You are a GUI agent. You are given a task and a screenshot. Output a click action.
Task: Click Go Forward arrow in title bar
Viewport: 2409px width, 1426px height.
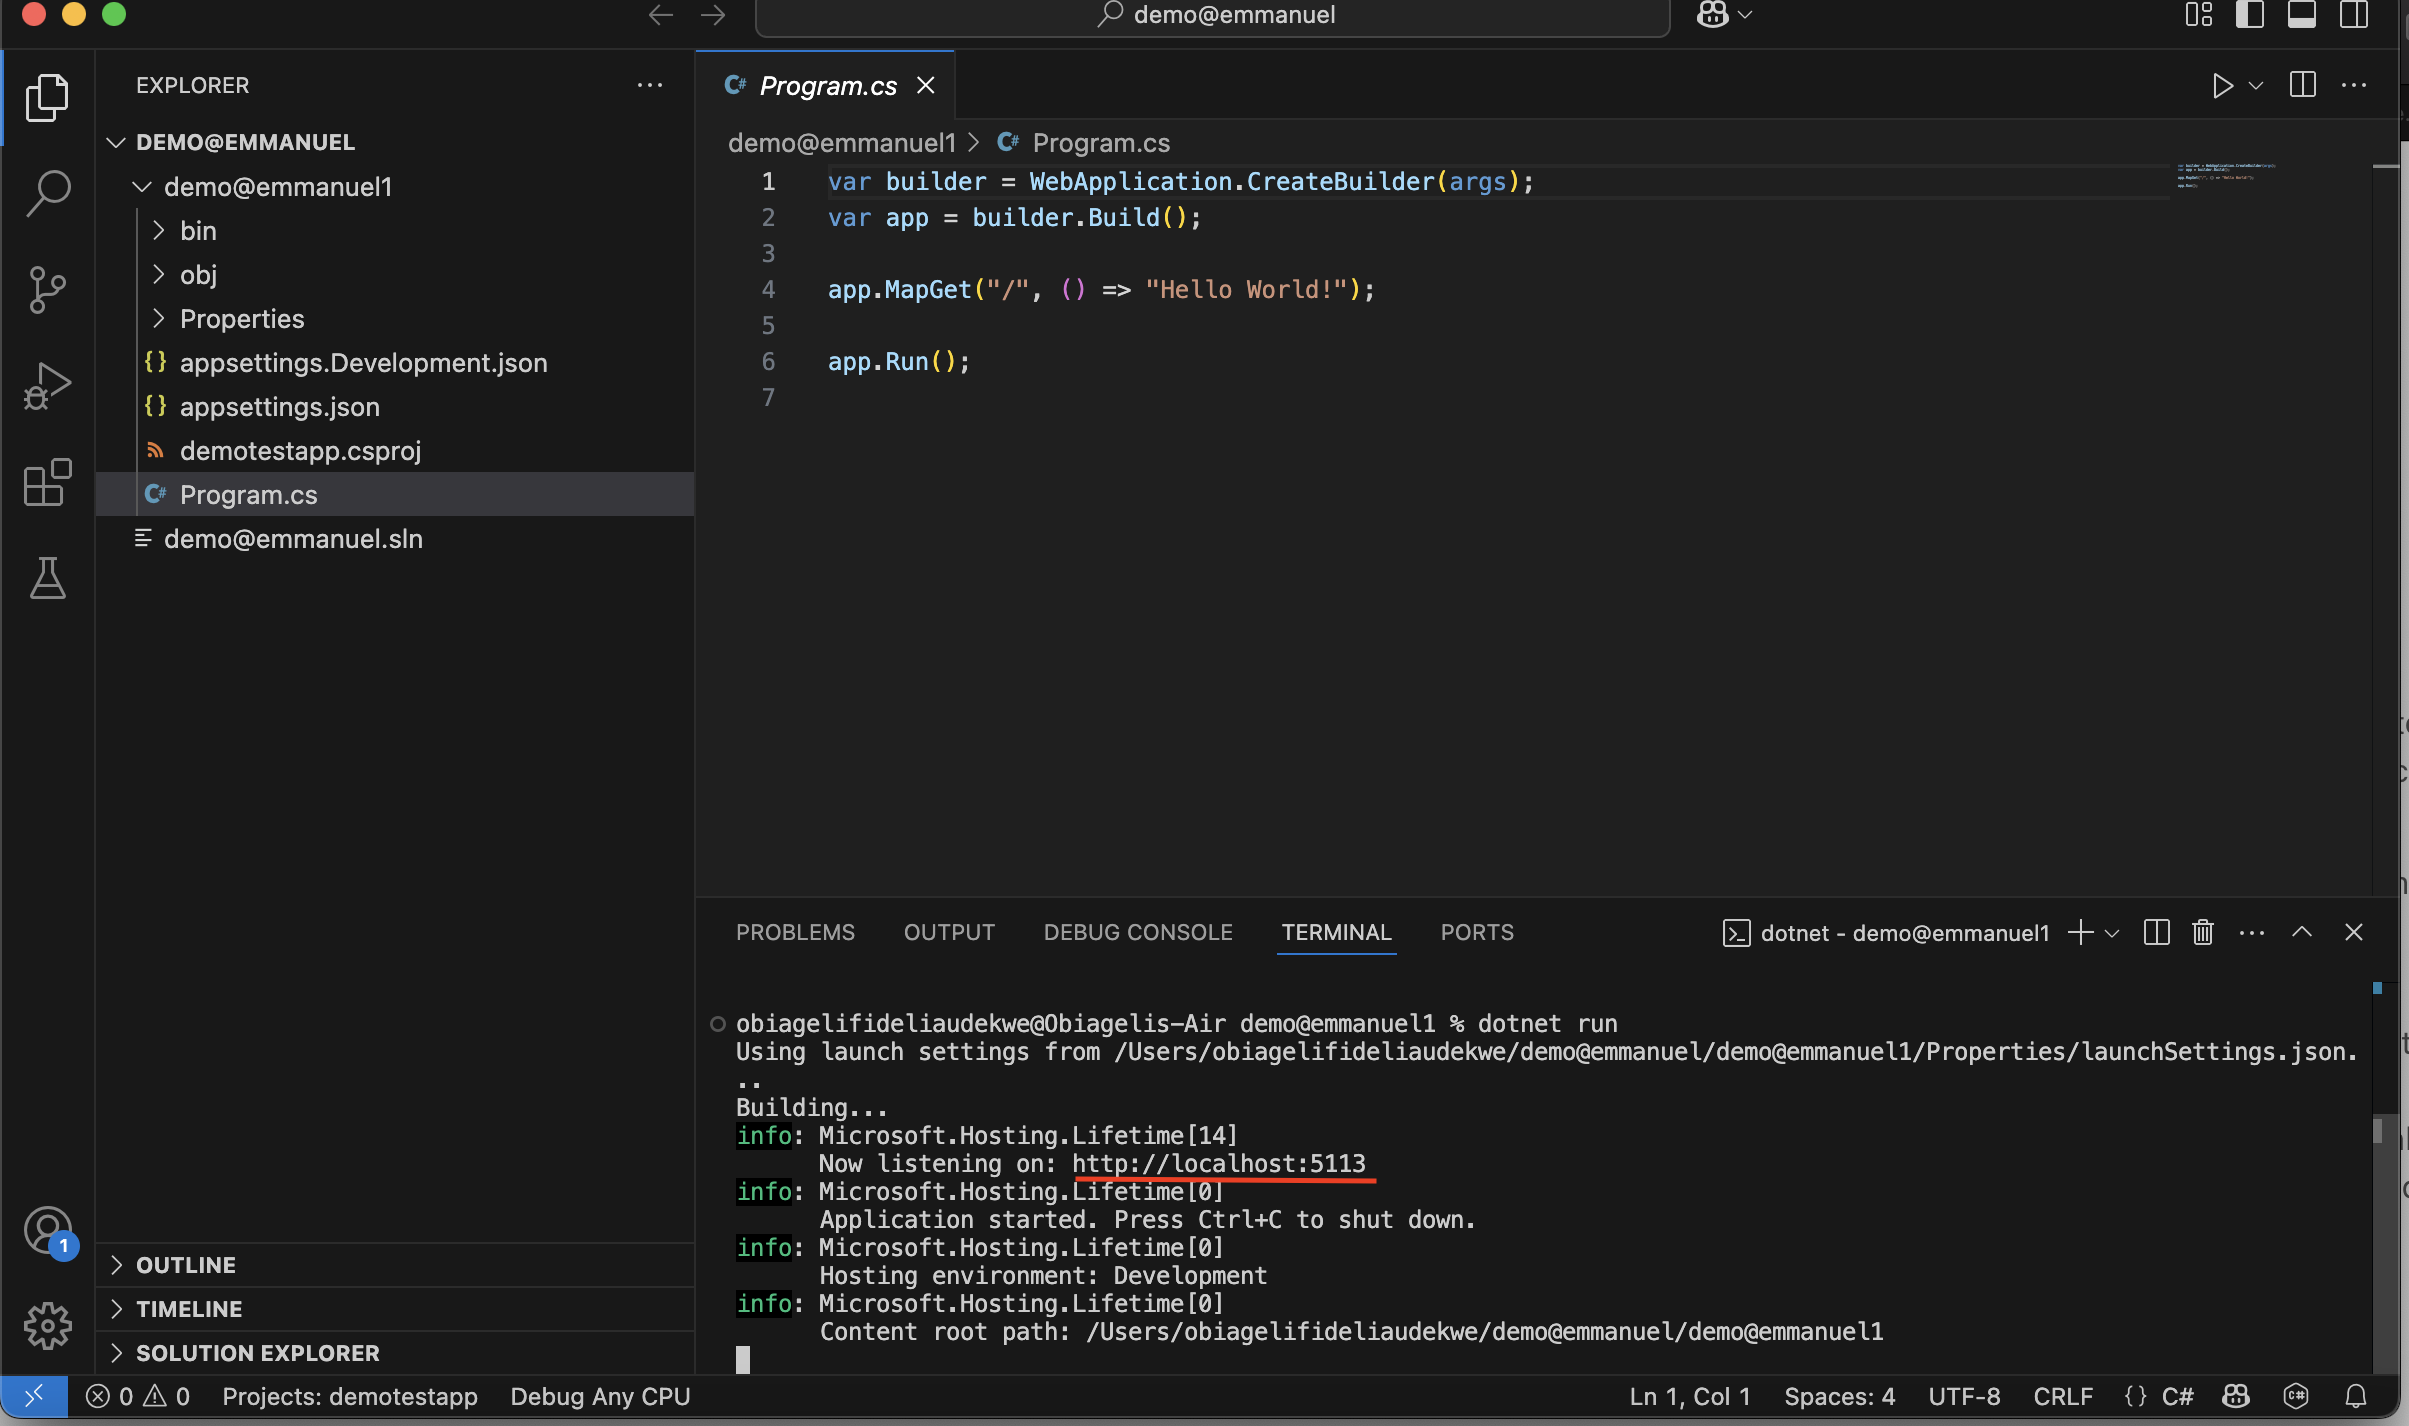[x=713, y=15]
